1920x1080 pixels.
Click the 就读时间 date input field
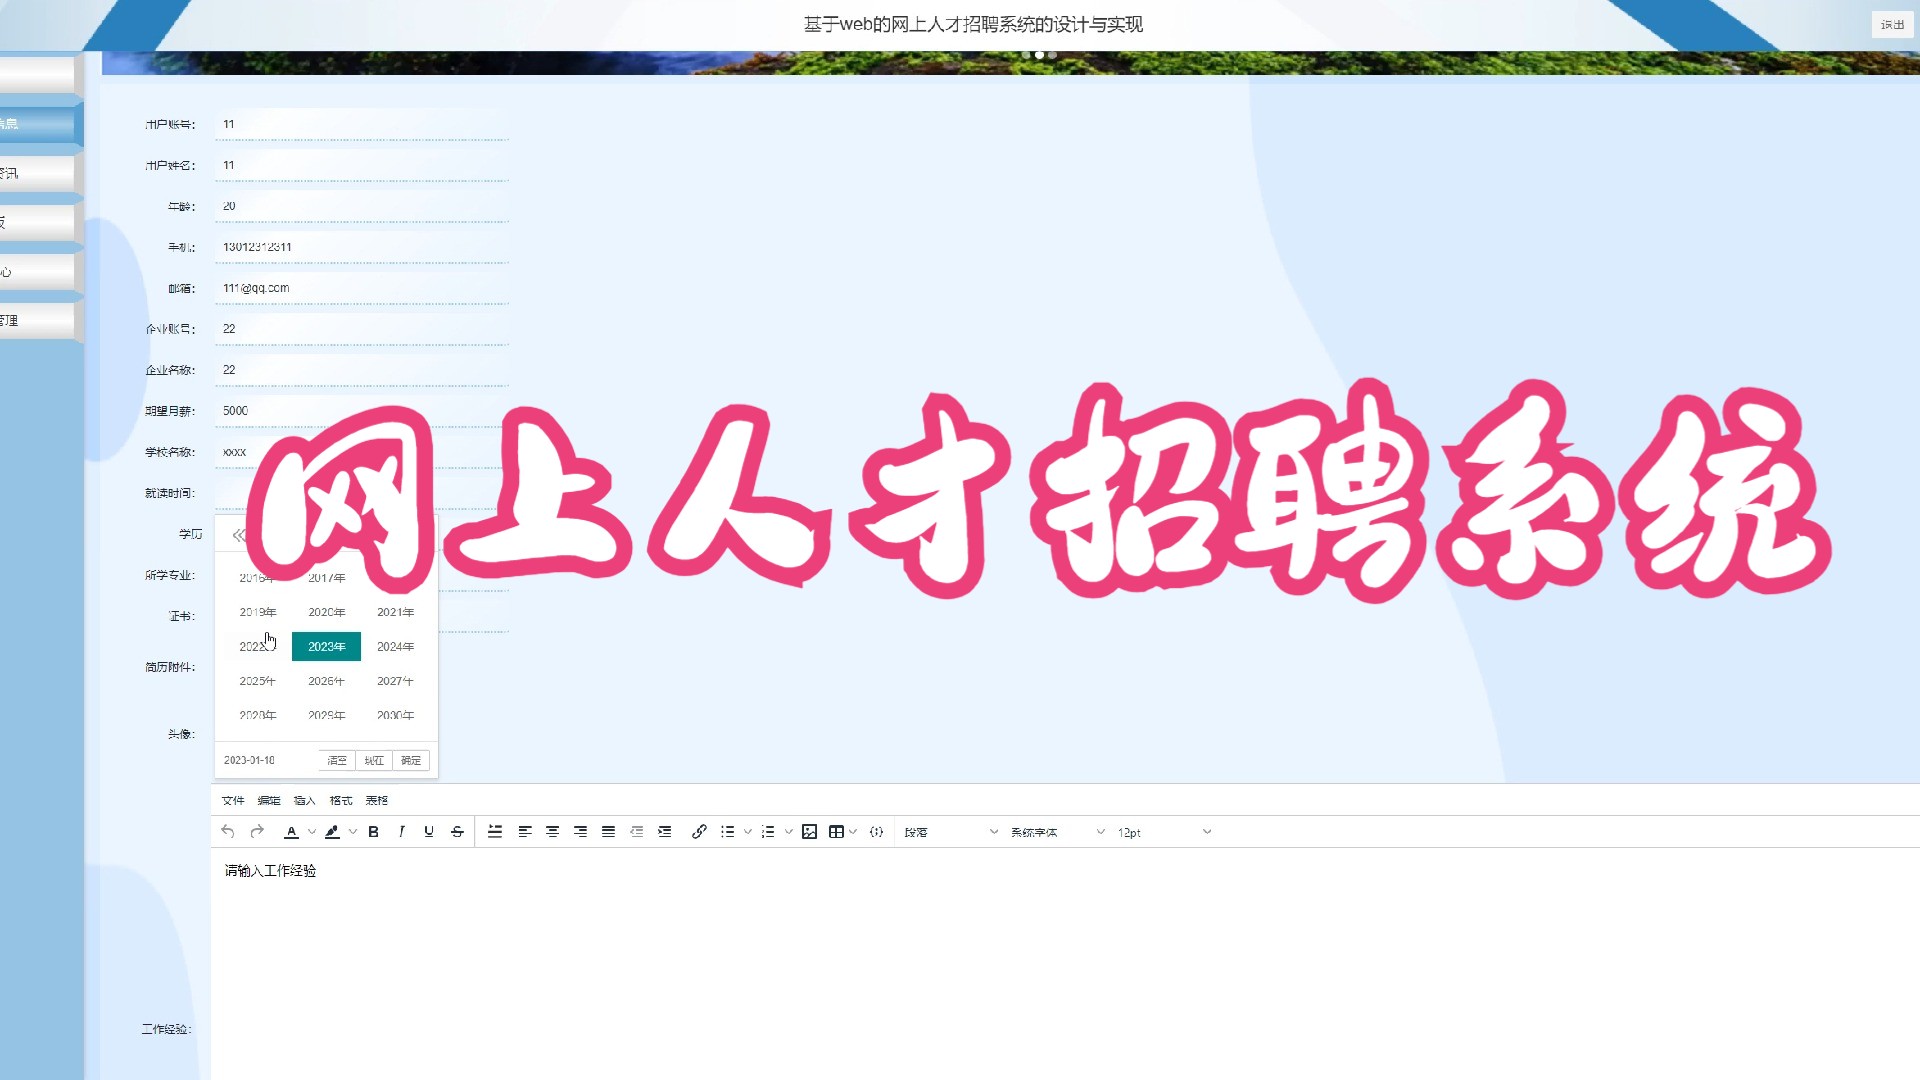362,493
